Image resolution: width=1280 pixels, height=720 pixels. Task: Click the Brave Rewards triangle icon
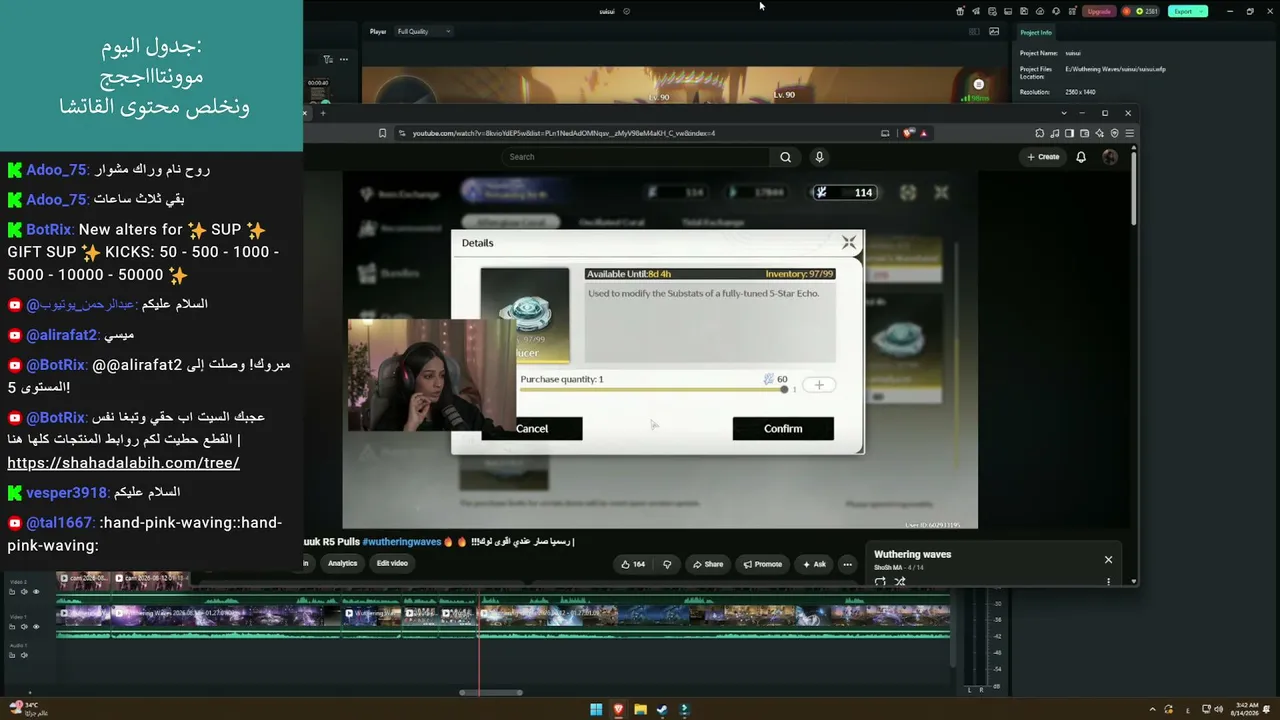923,133
